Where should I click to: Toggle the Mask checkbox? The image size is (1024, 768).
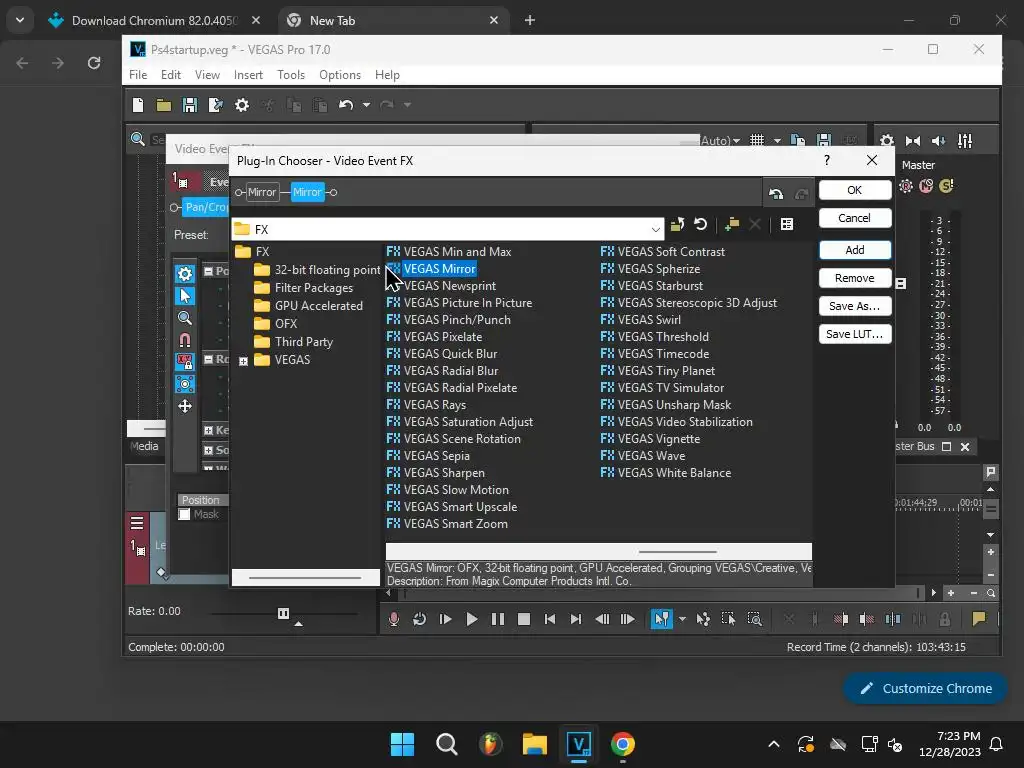(184, 515)
